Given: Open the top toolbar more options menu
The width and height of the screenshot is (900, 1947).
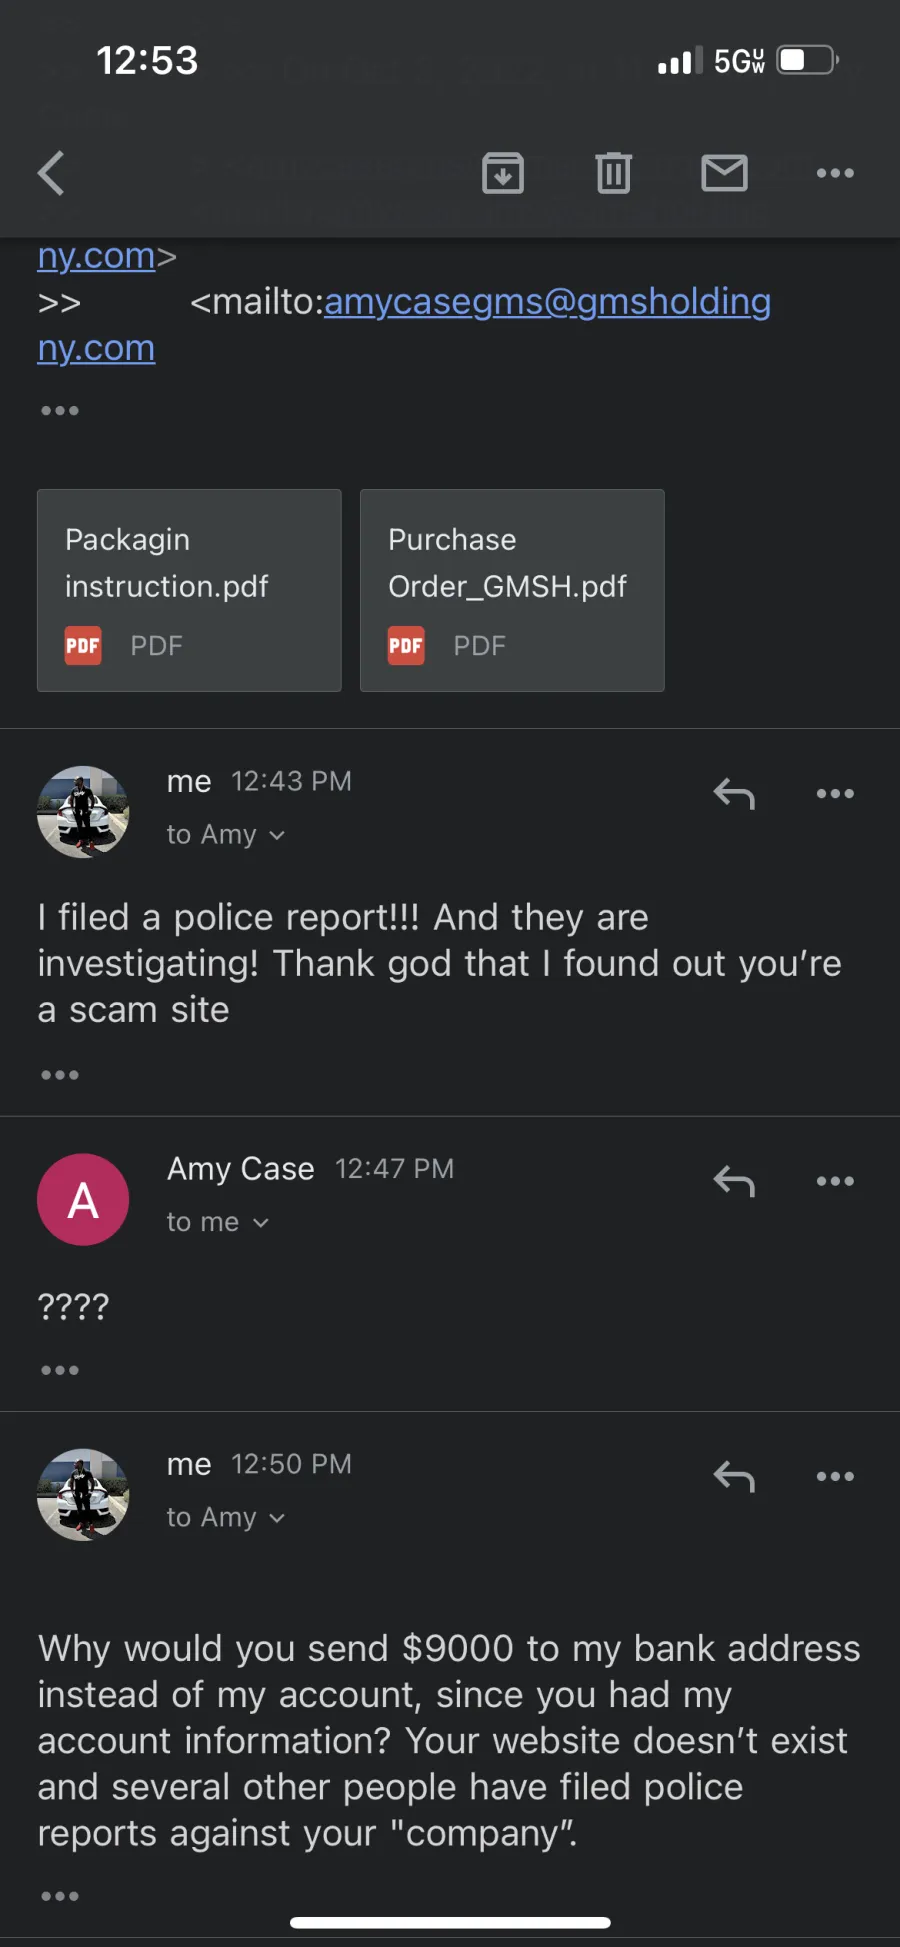Looking at the screenshot, I should (835, 173).
